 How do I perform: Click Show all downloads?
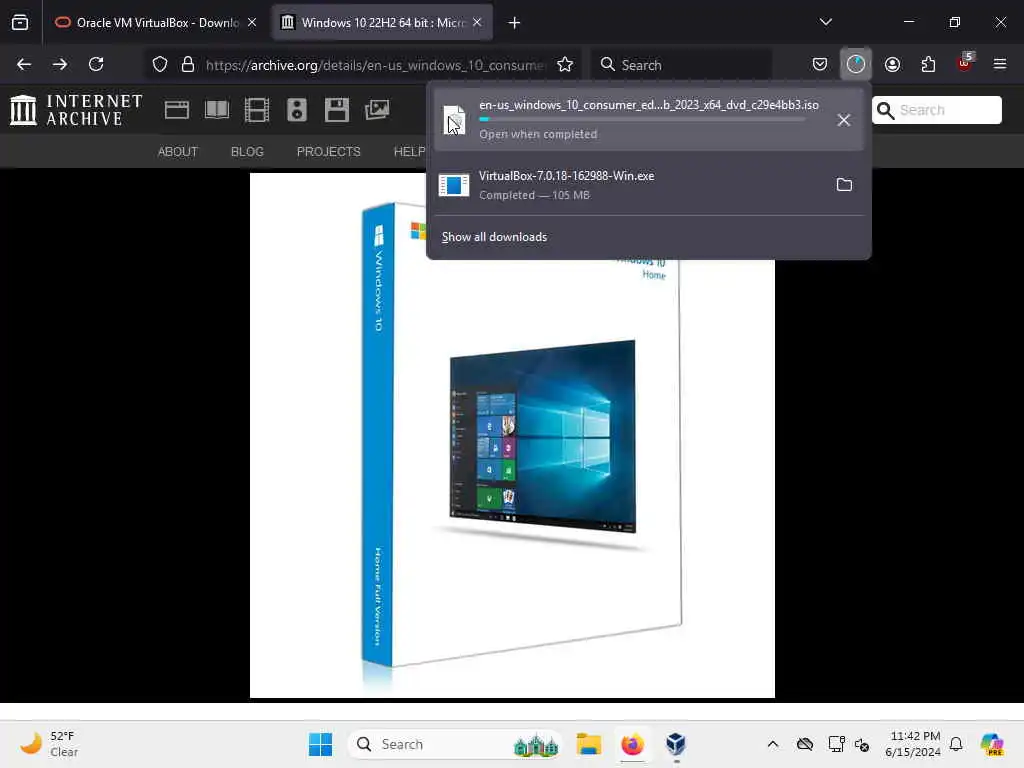coord(494,237)
